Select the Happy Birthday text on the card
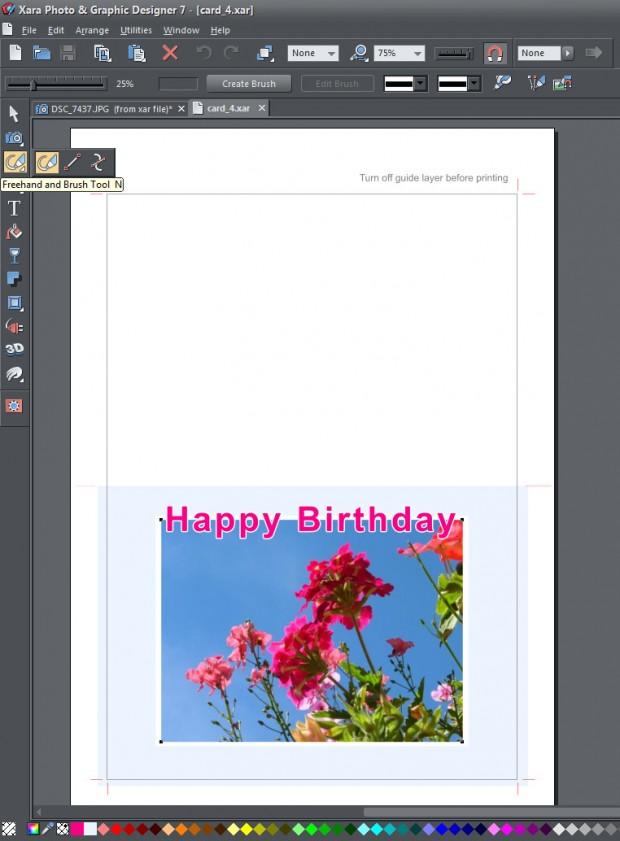Screen dimensions: 620x841 (x=311, y=520)
